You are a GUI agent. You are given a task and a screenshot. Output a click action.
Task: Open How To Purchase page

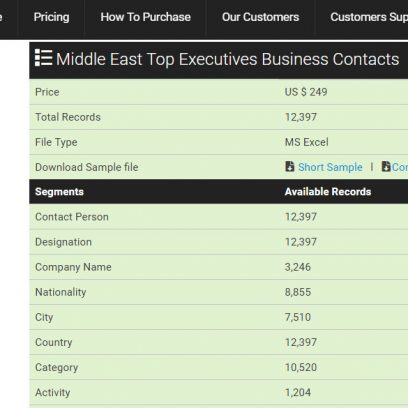[145, 17]
